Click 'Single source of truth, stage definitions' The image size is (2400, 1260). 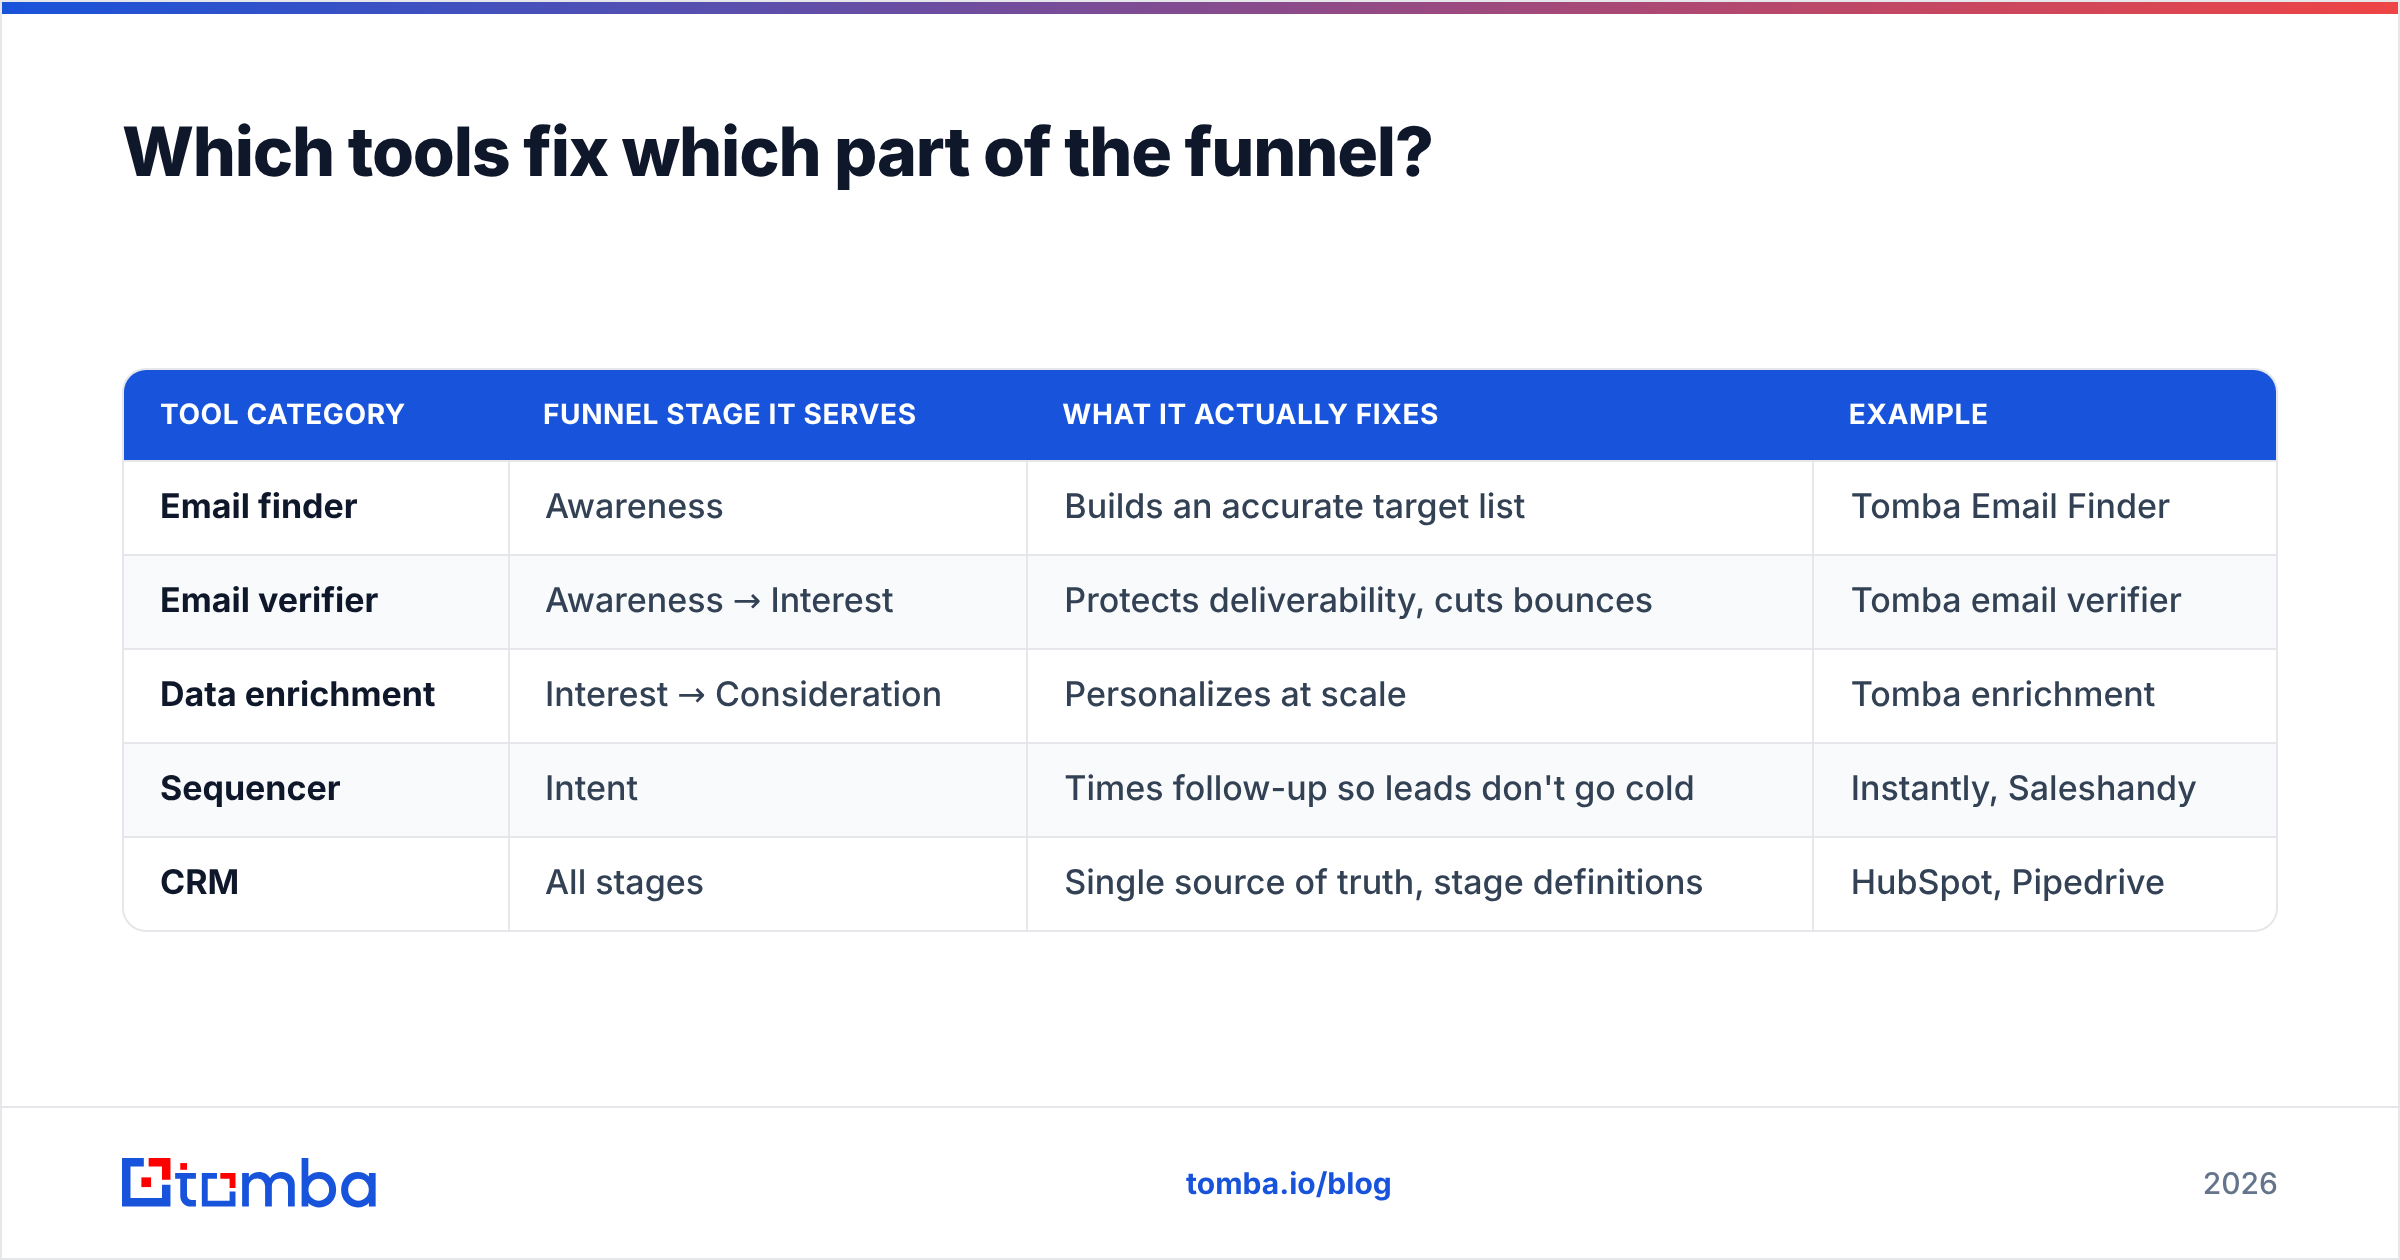(x=1383, y=883)
